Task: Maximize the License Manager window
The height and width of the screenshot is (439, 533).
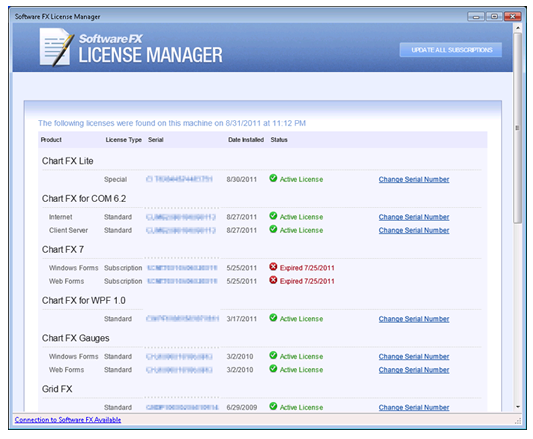Action: 494,16
